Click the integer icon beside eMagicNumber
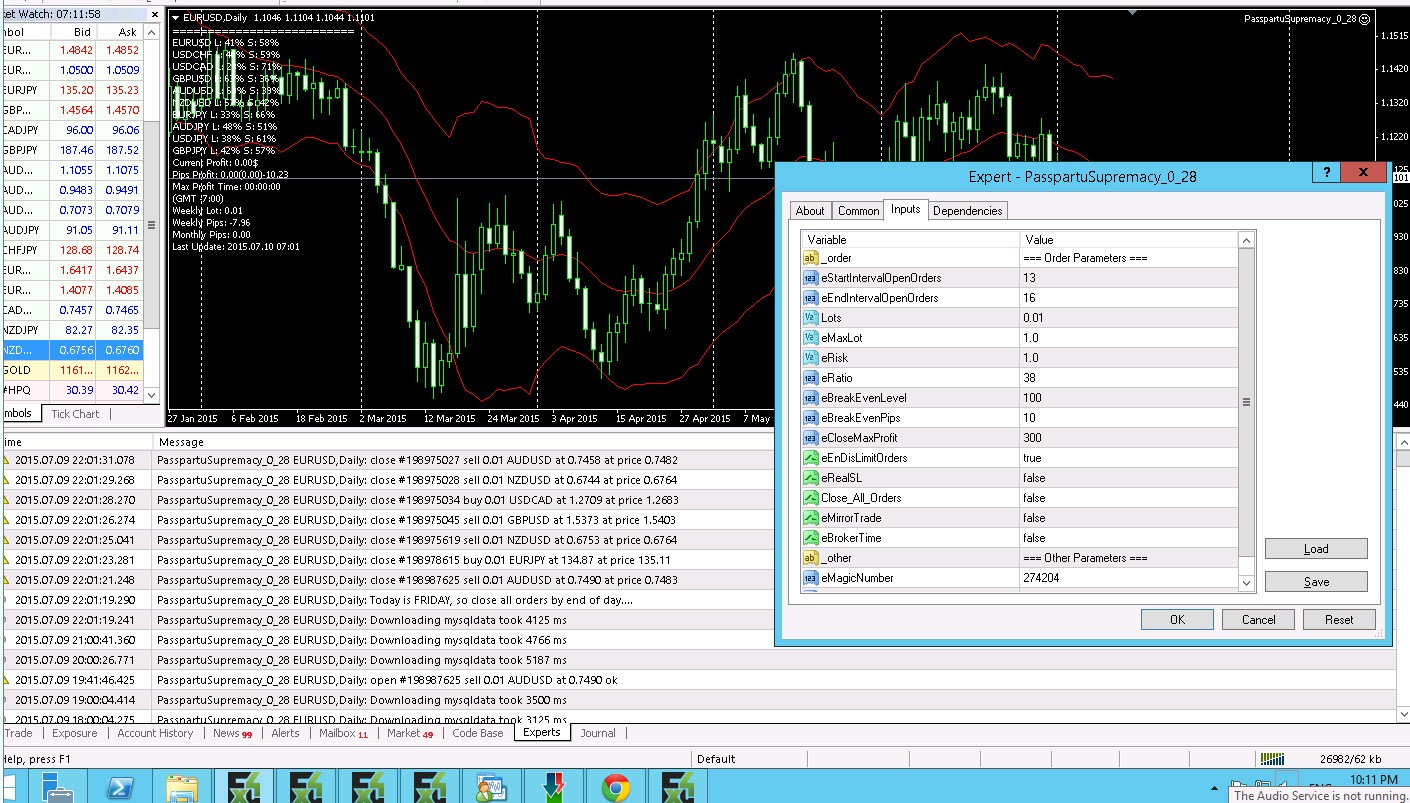 click(810, 578)
